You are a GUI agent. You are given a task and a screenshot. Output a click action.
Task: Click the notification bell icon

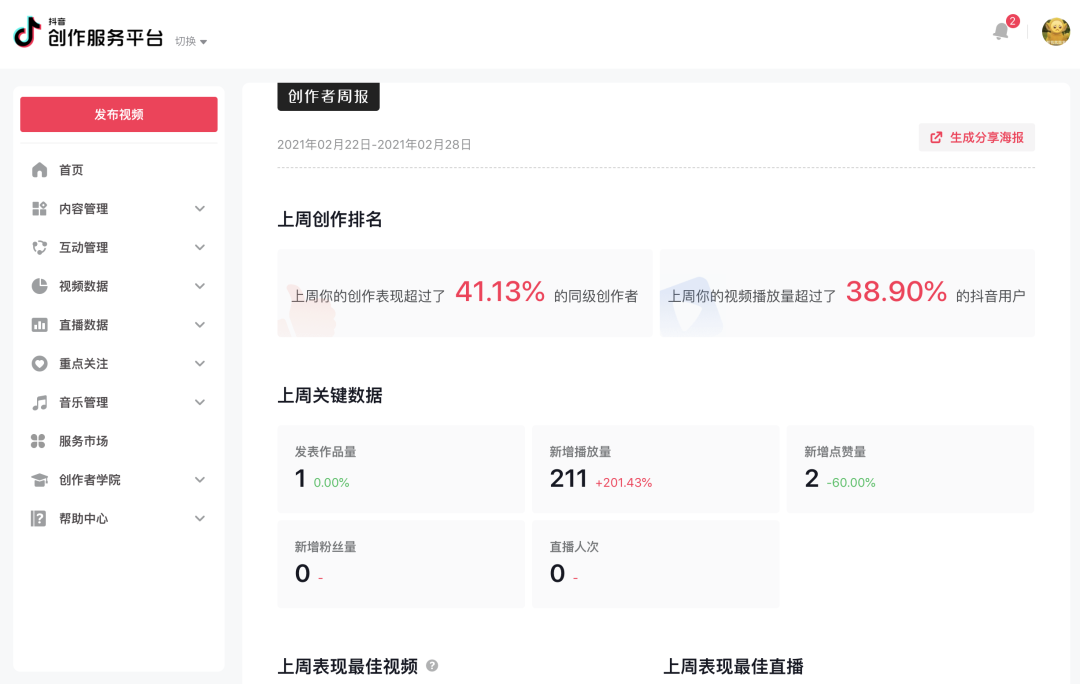tap(1001, 32)
